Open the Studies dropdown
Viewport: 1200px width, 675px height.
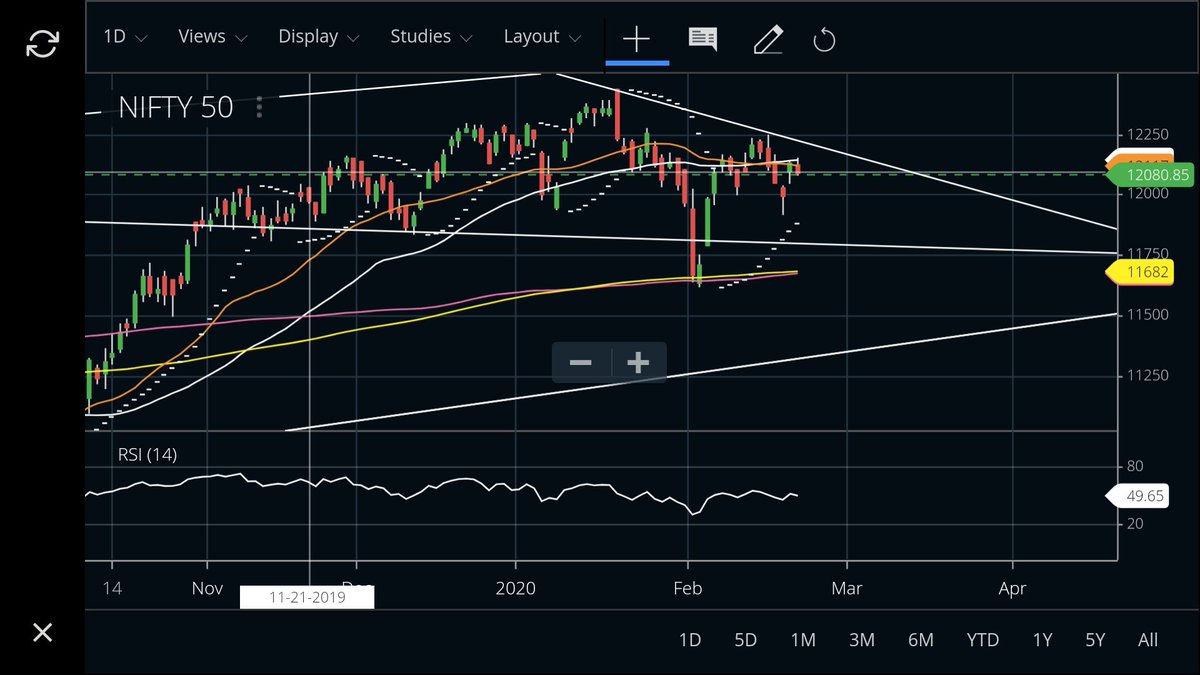pyautogui.click(x=430, y=36)
